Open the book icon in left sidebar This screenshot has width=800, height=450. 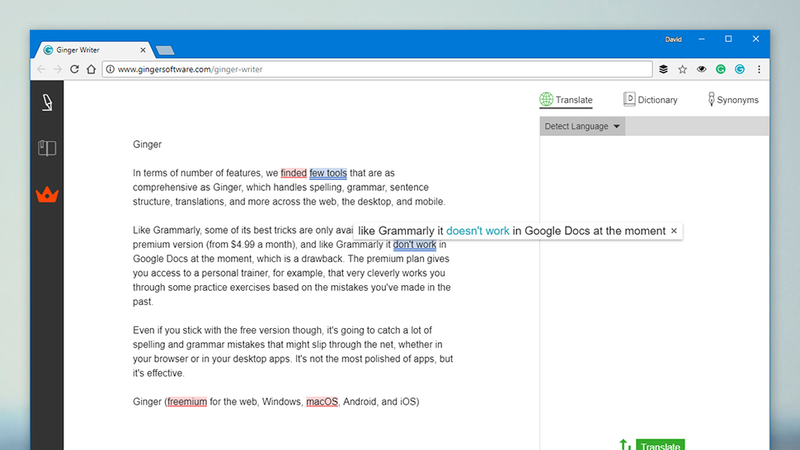[x=47, y=148]
